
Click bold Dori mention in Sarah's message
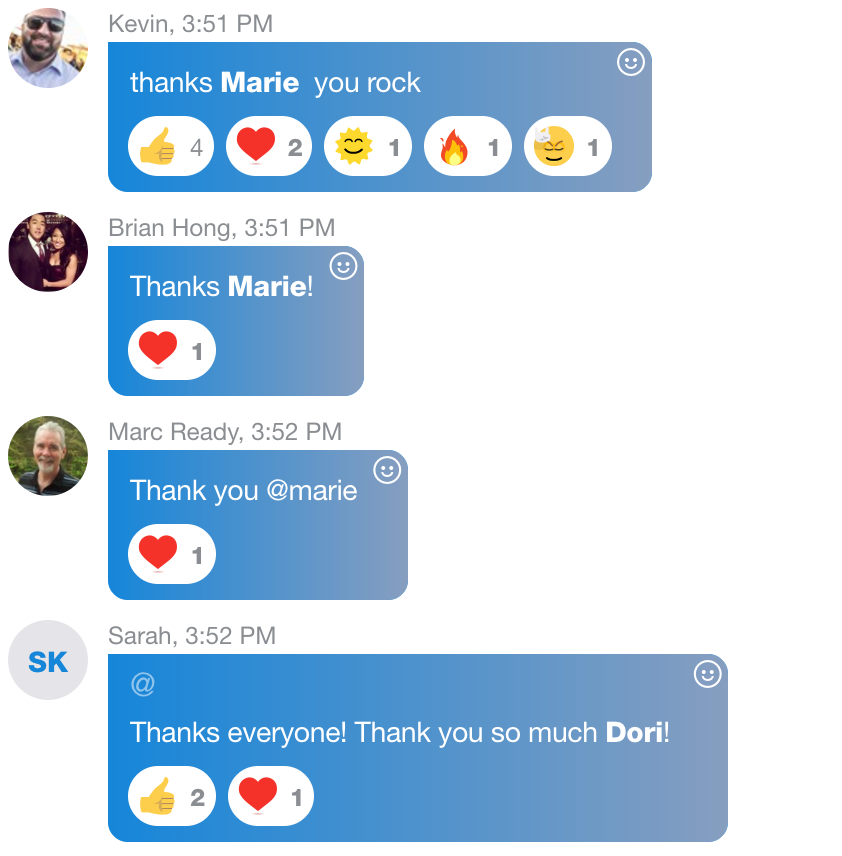(635, 733)
